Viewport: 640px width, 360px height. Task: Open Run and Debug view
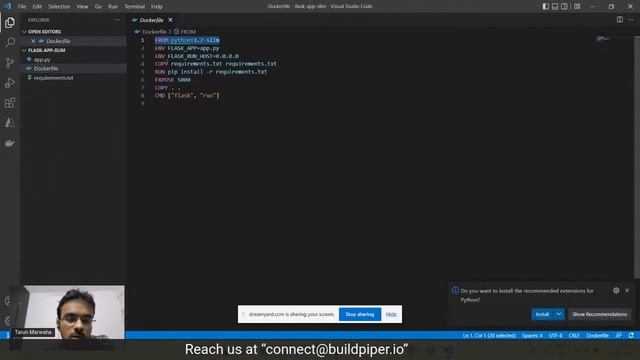10,82
